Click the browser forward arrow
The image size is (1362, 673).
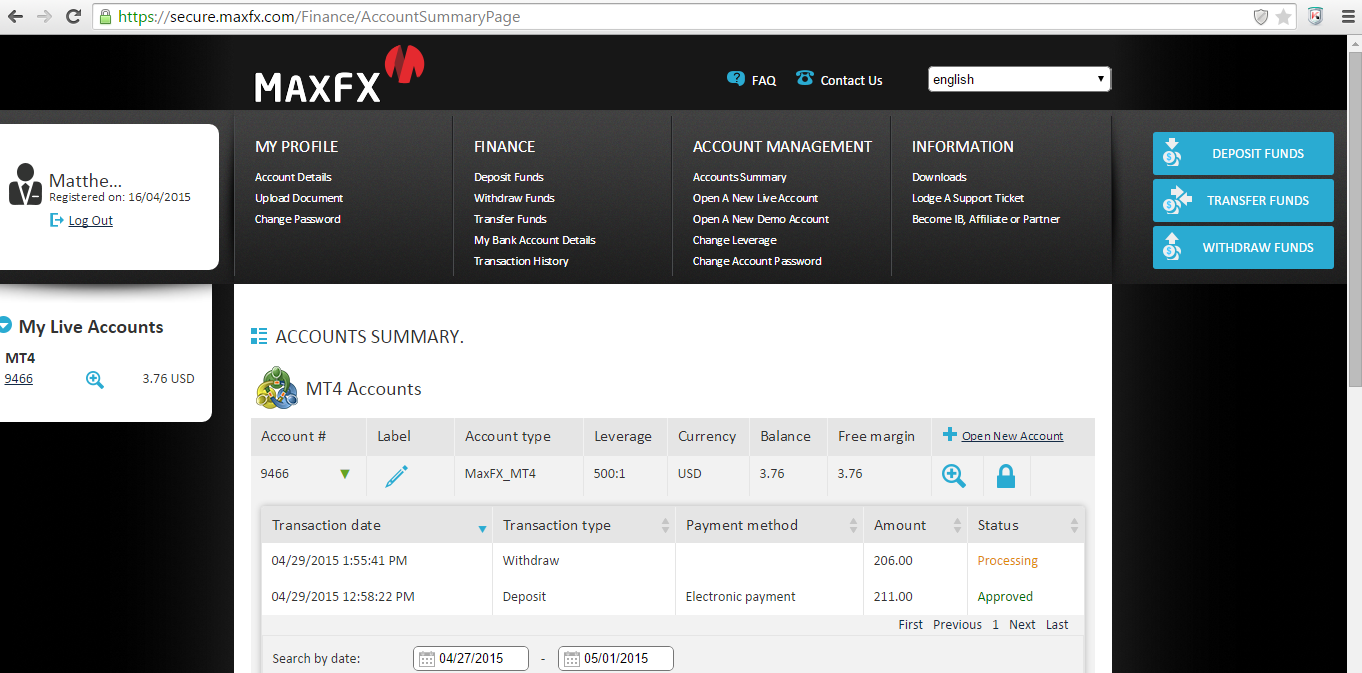(x=44, y=17)
